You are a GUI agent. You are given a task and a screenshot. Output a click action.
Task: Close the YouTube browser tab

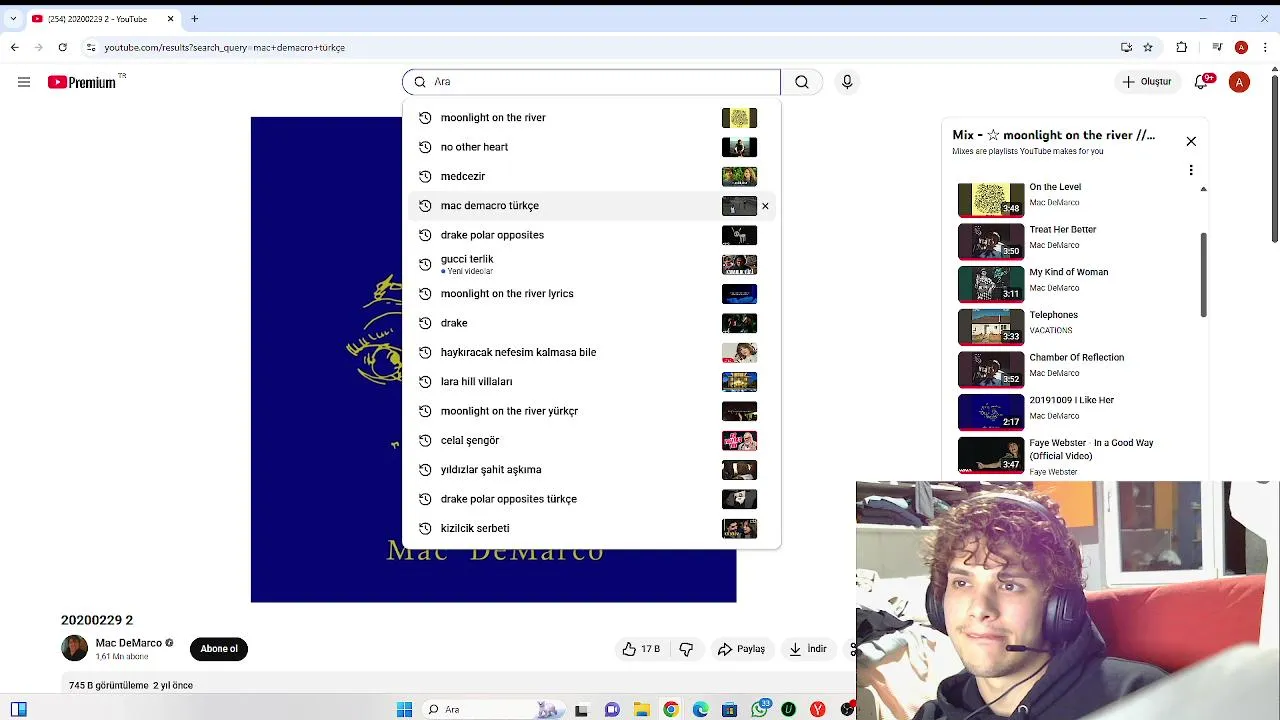pyautogui.click(x=170, y=19)
